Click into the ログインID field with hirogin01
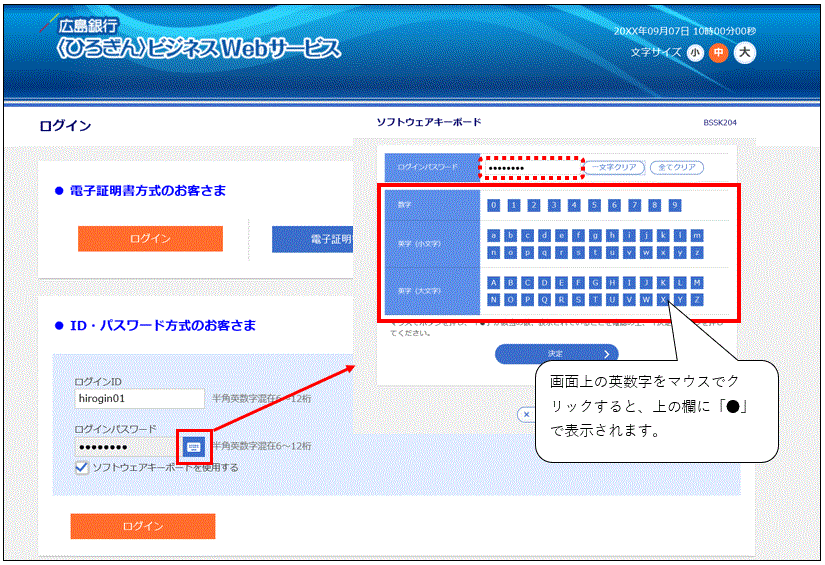Image resolution: width=825 pixels, height=565 pixels. click(139, 399)
